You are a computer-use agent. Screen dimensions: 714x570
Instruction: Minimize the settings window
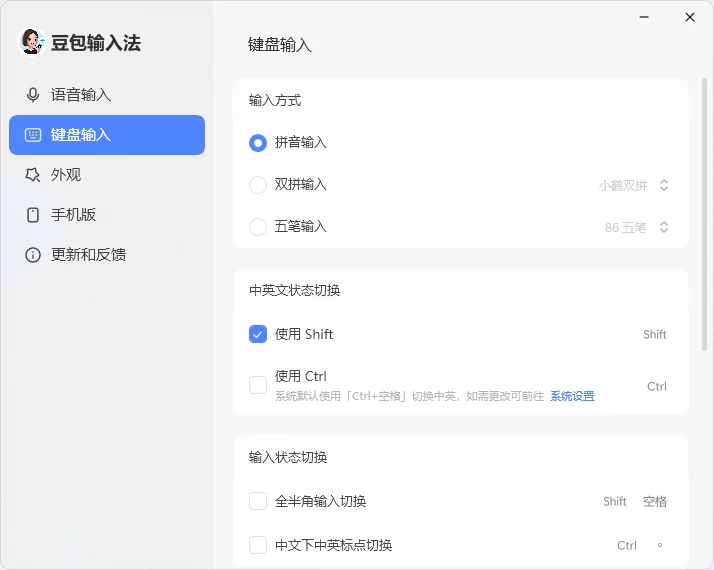[x=644, y=17]
